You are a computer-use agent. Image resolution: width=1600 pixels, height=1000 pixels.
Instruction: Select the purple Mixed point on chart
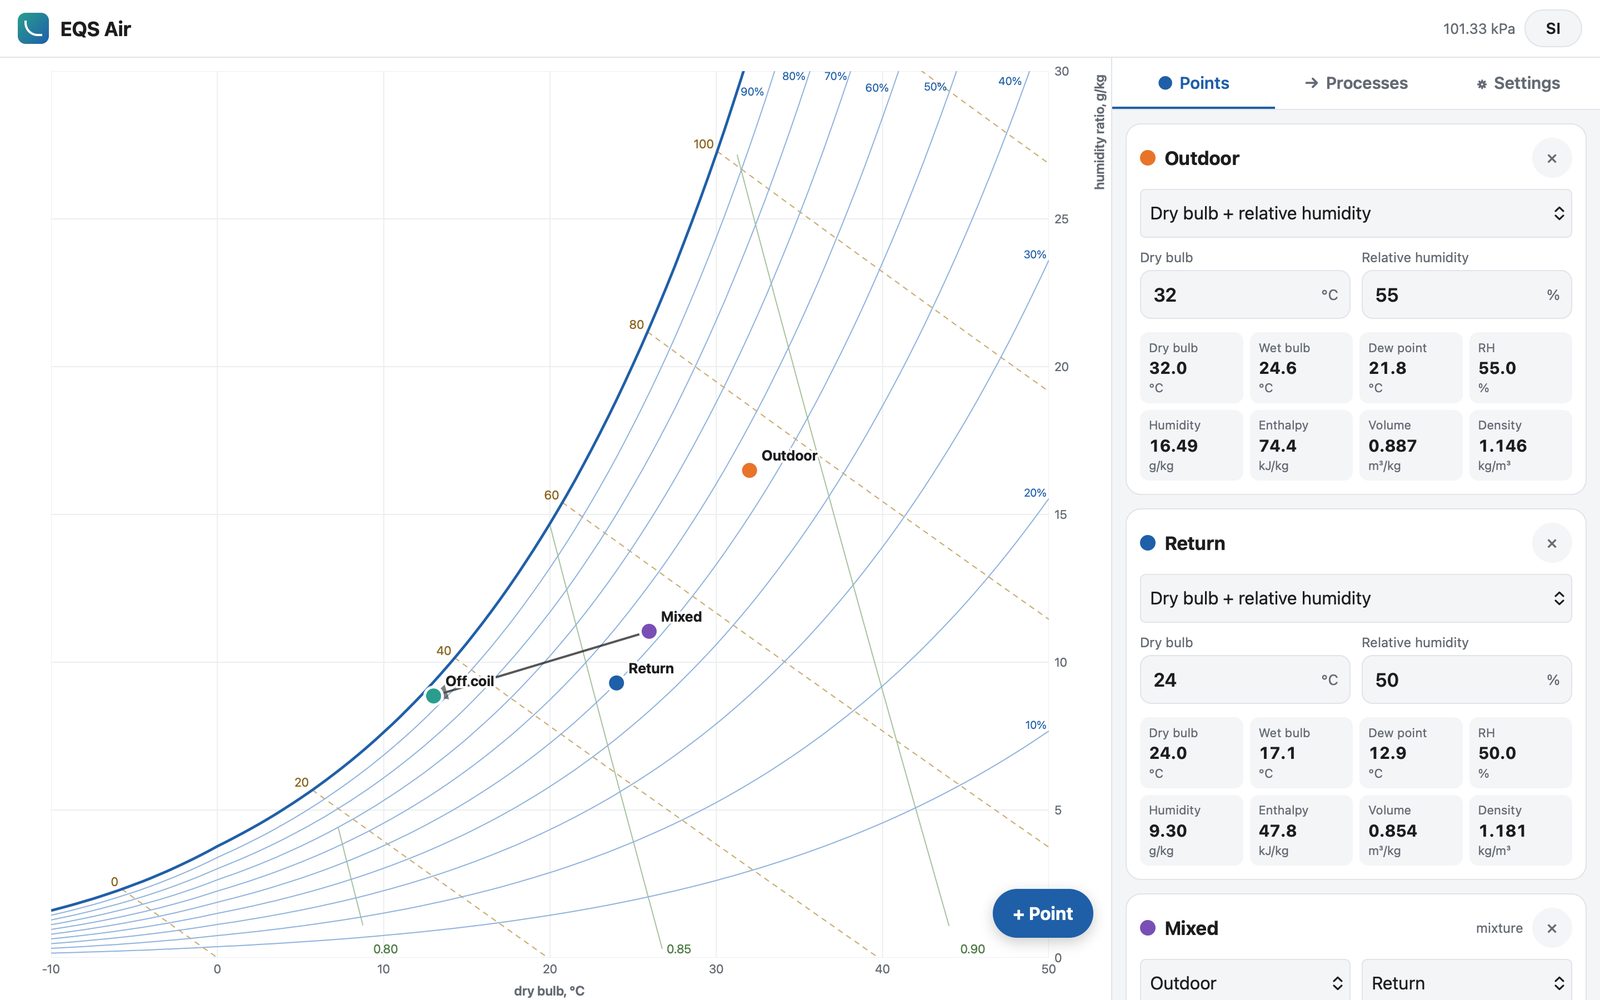tap(649, 631)
